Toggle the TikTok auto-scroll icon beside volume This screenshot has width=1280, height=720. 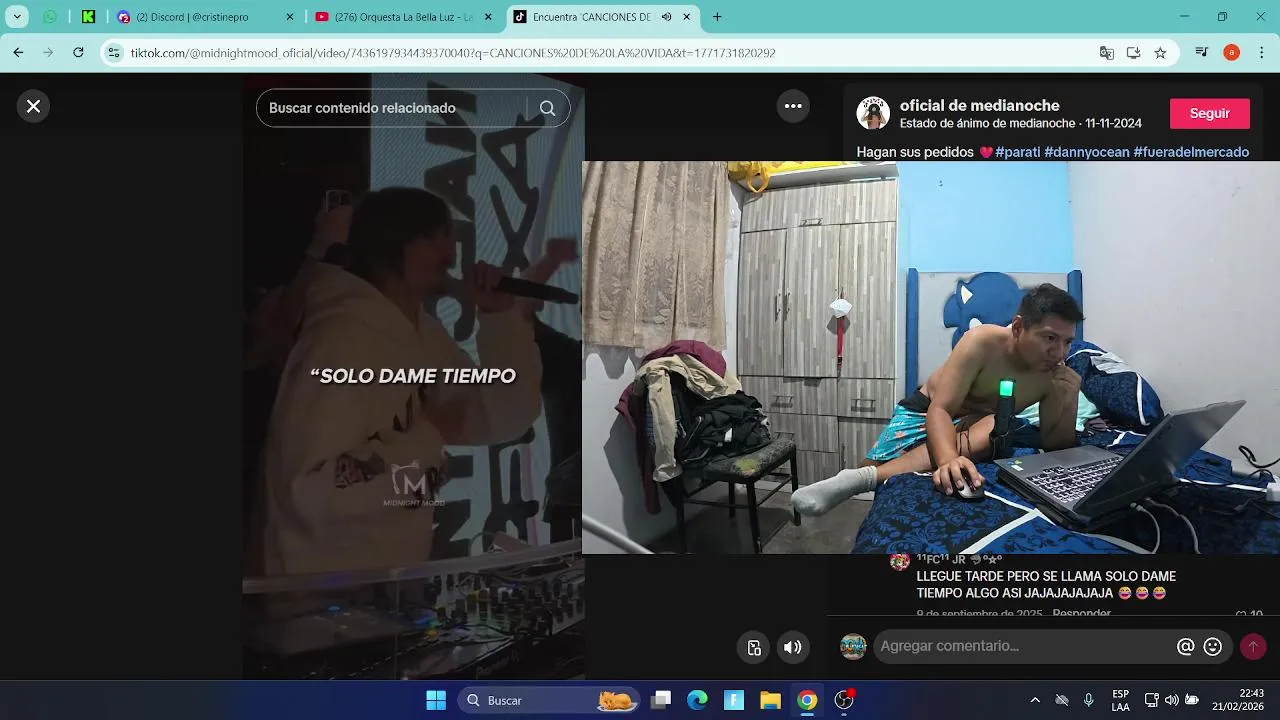tap(754, 647)
